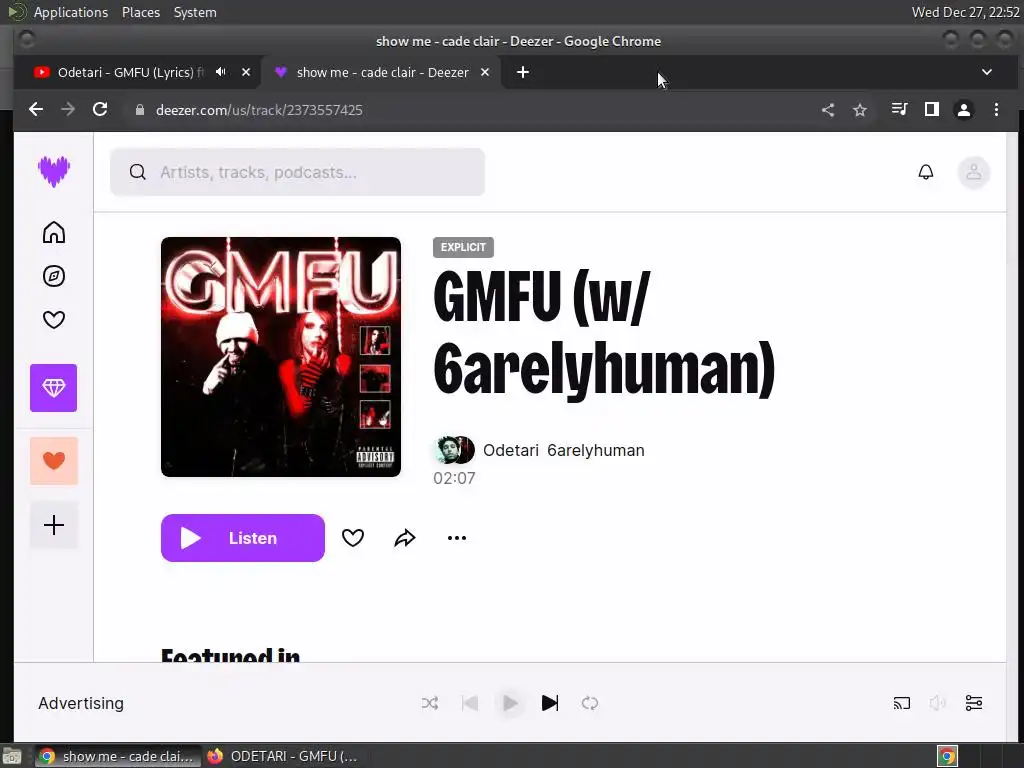The height and width of the screenshot is (768, 1024).
Task: Open the orange heart Flow tile
Action: click(x=54, y=461)
